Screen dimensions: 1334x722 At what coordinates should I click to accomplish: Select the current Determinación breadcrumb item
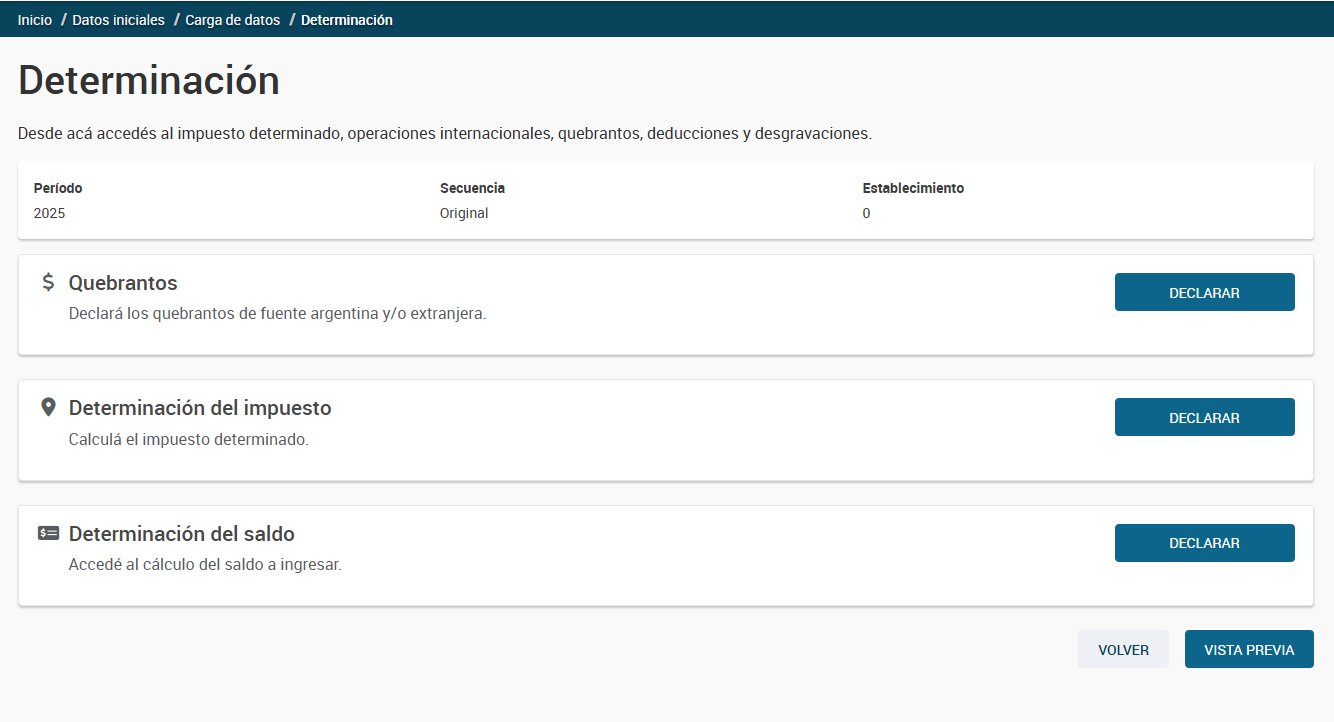[346, 20]
